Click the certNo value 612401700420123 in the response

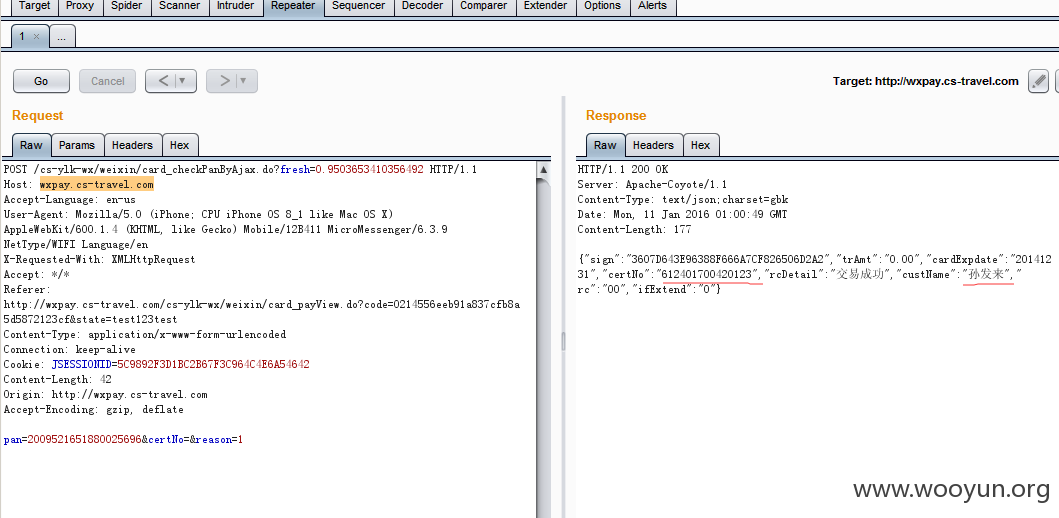pos(708,274)
